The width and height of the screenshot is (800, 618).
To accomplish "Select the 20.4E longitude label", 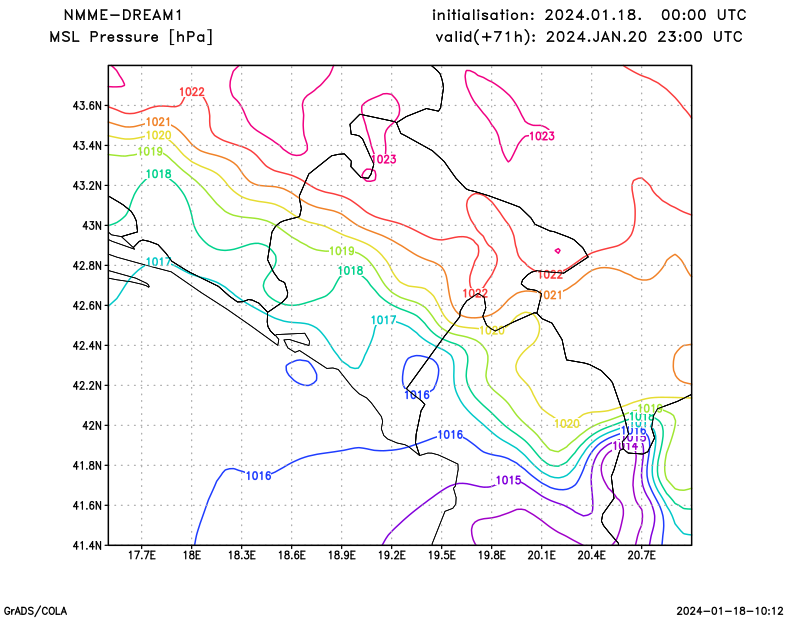I will click(x=591, y=555).
